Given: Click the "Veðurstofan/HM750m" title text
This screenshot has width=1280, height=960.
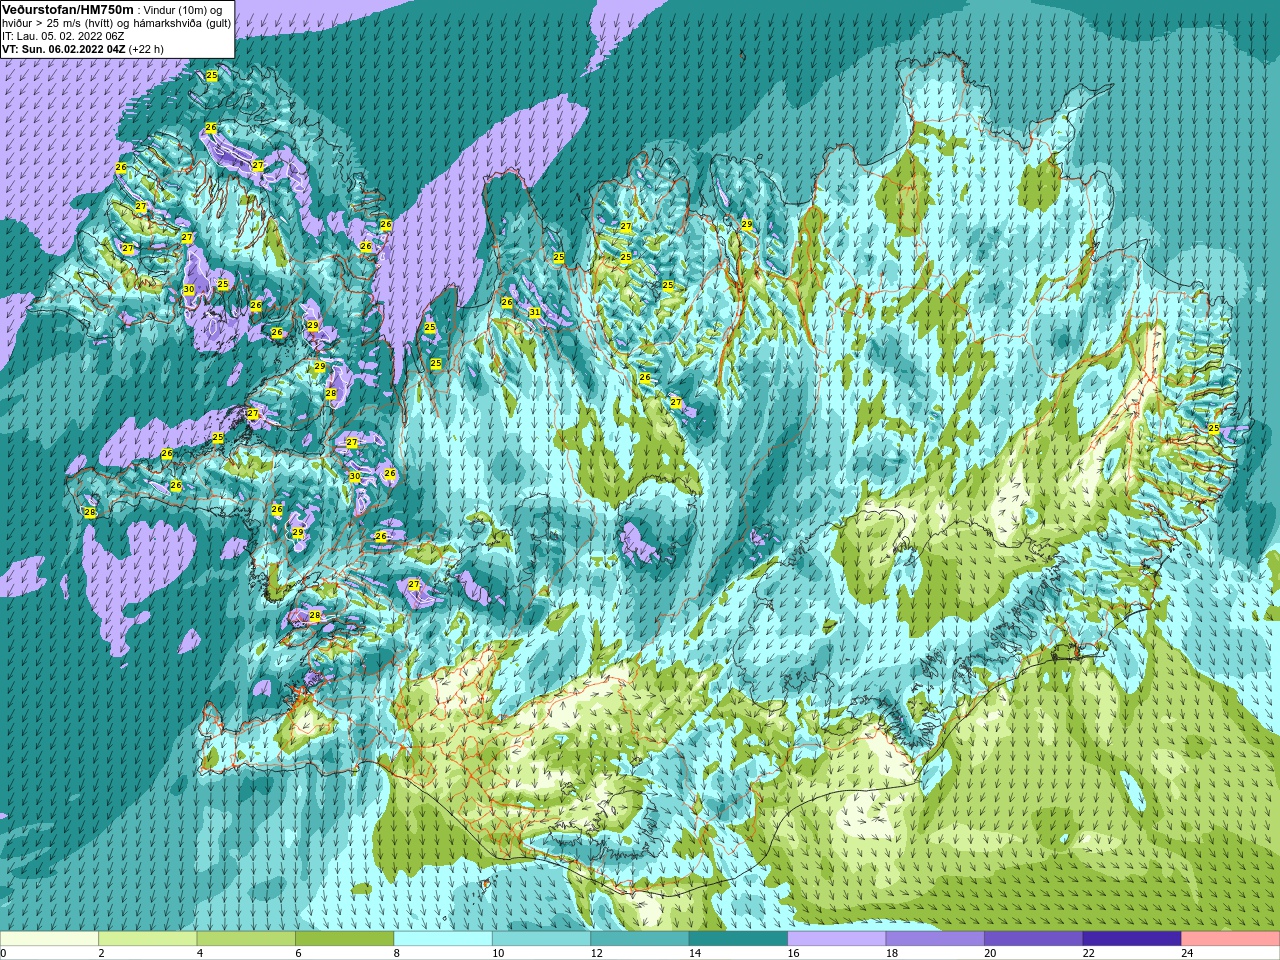Looking at the screenshot, I should [68, 10].
